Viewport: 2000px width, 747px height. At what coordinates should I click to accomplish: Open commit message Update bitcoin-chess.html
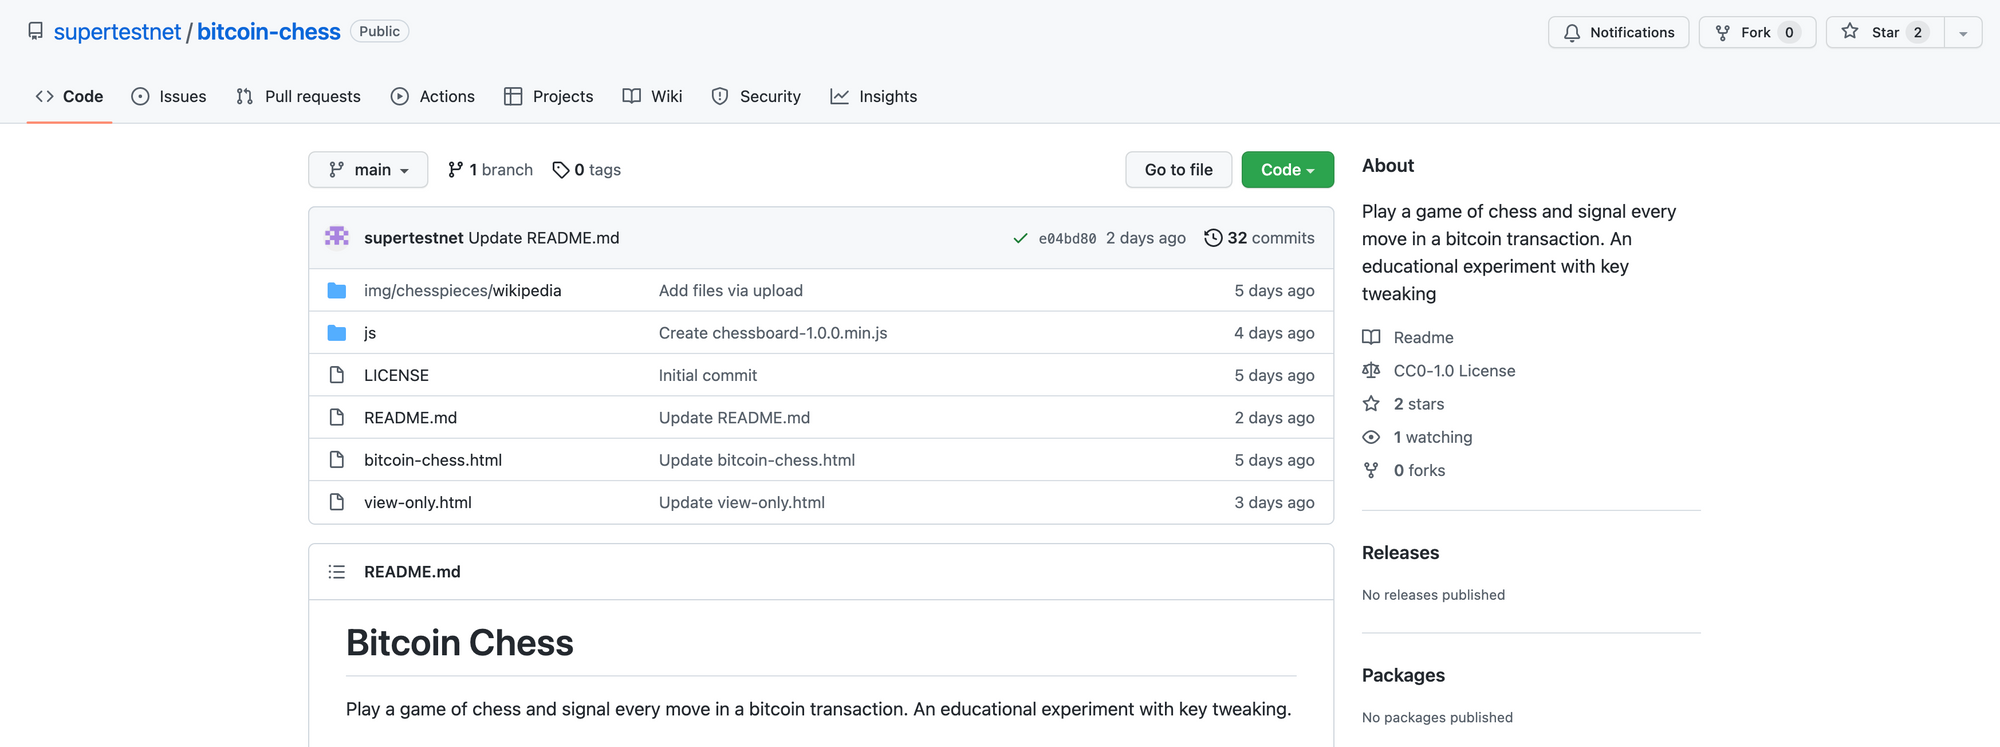(757, 460)
